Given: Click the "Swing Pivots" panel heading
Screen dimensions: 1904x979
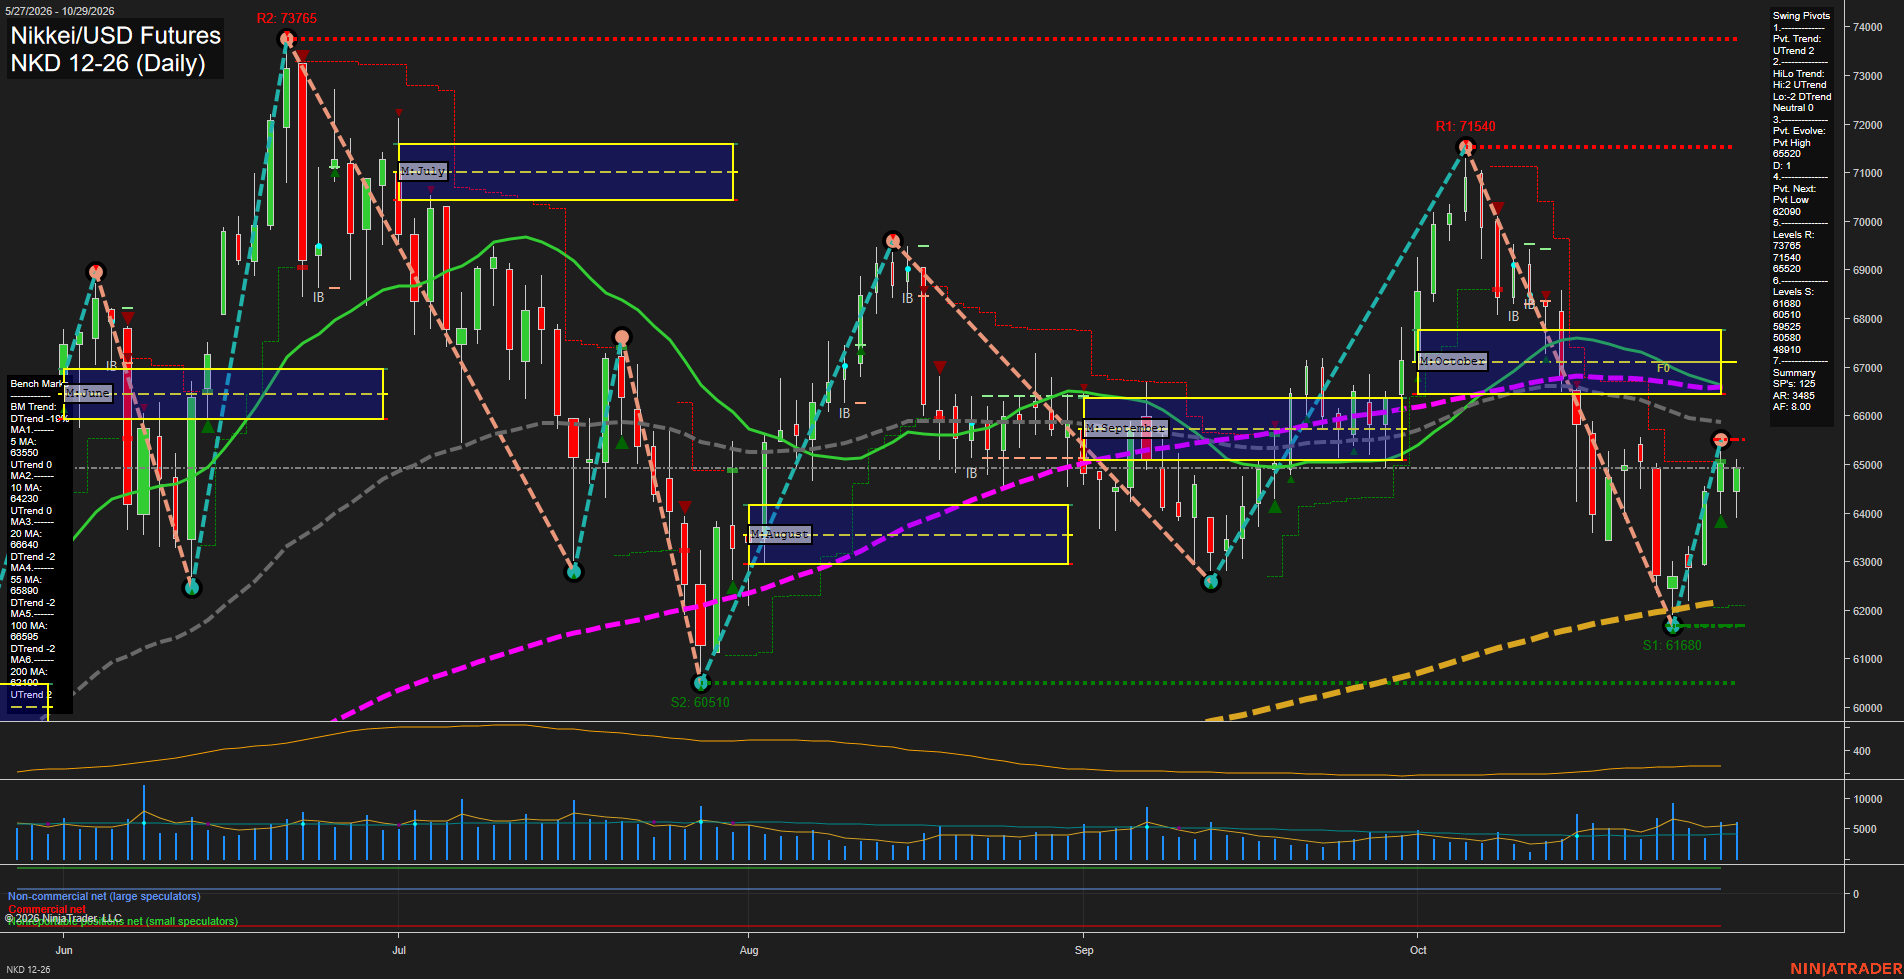Looking at the screenshot, I should (1801, 16).
